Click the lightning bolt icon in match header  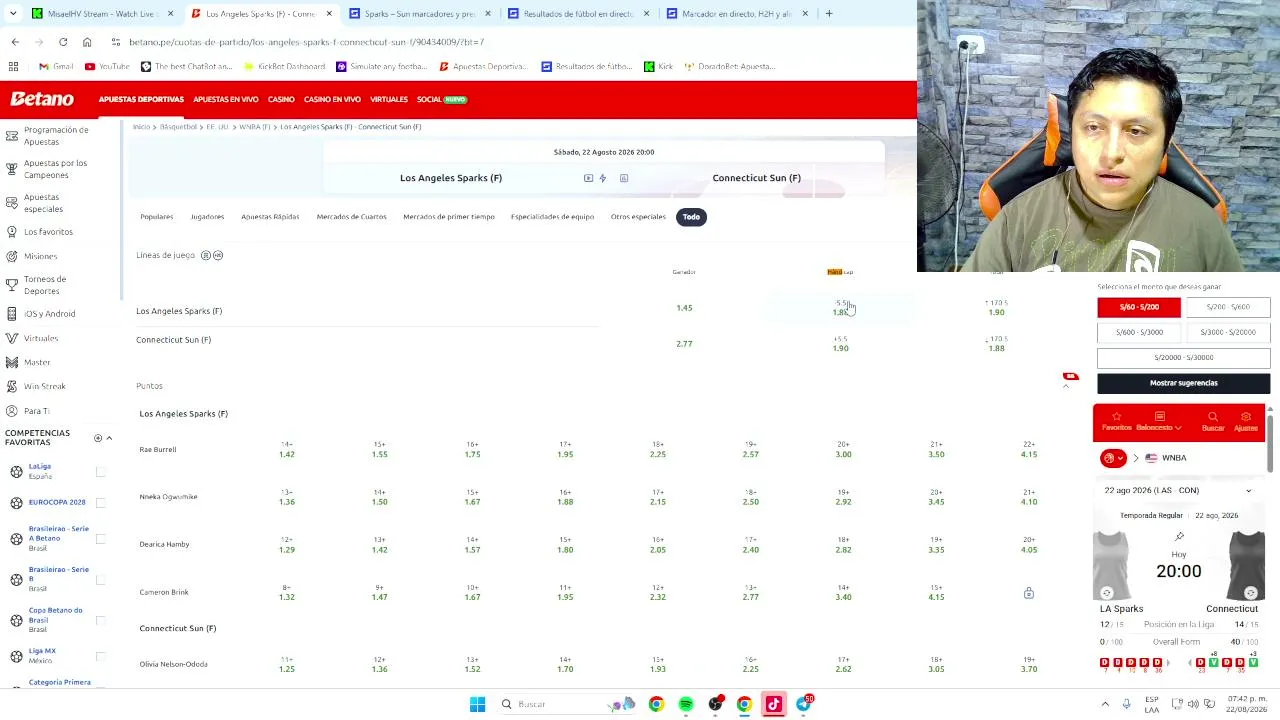[x=603, y=178]
